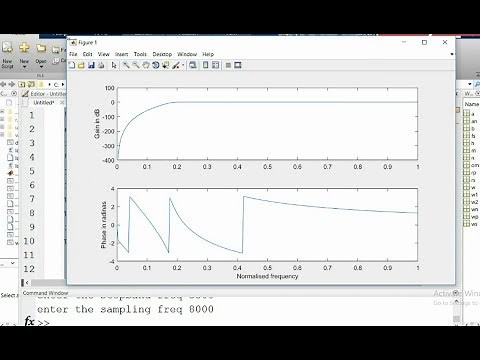
Task: Open the View menu of Figure 1
Action: [x=104, y=54]
